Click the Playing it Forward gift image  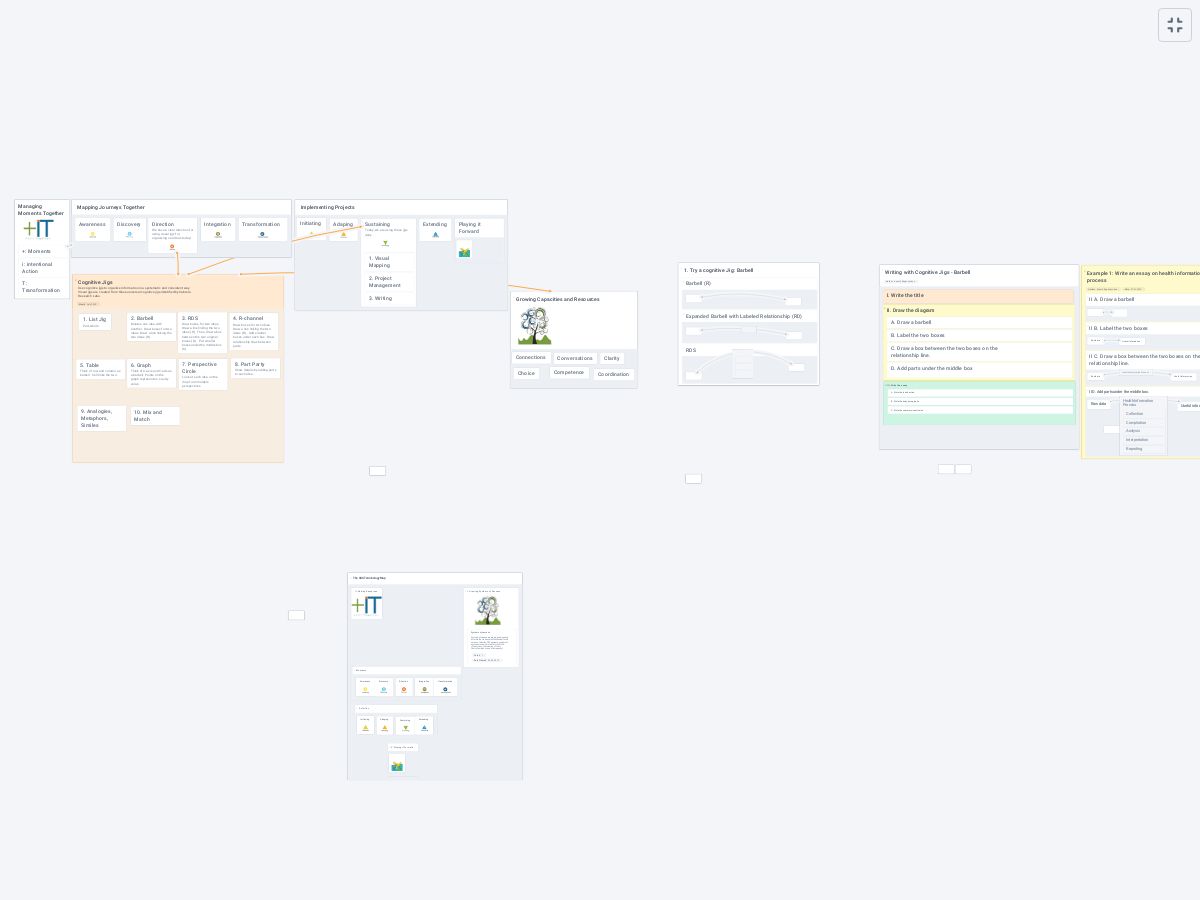(x=465, y=252)
